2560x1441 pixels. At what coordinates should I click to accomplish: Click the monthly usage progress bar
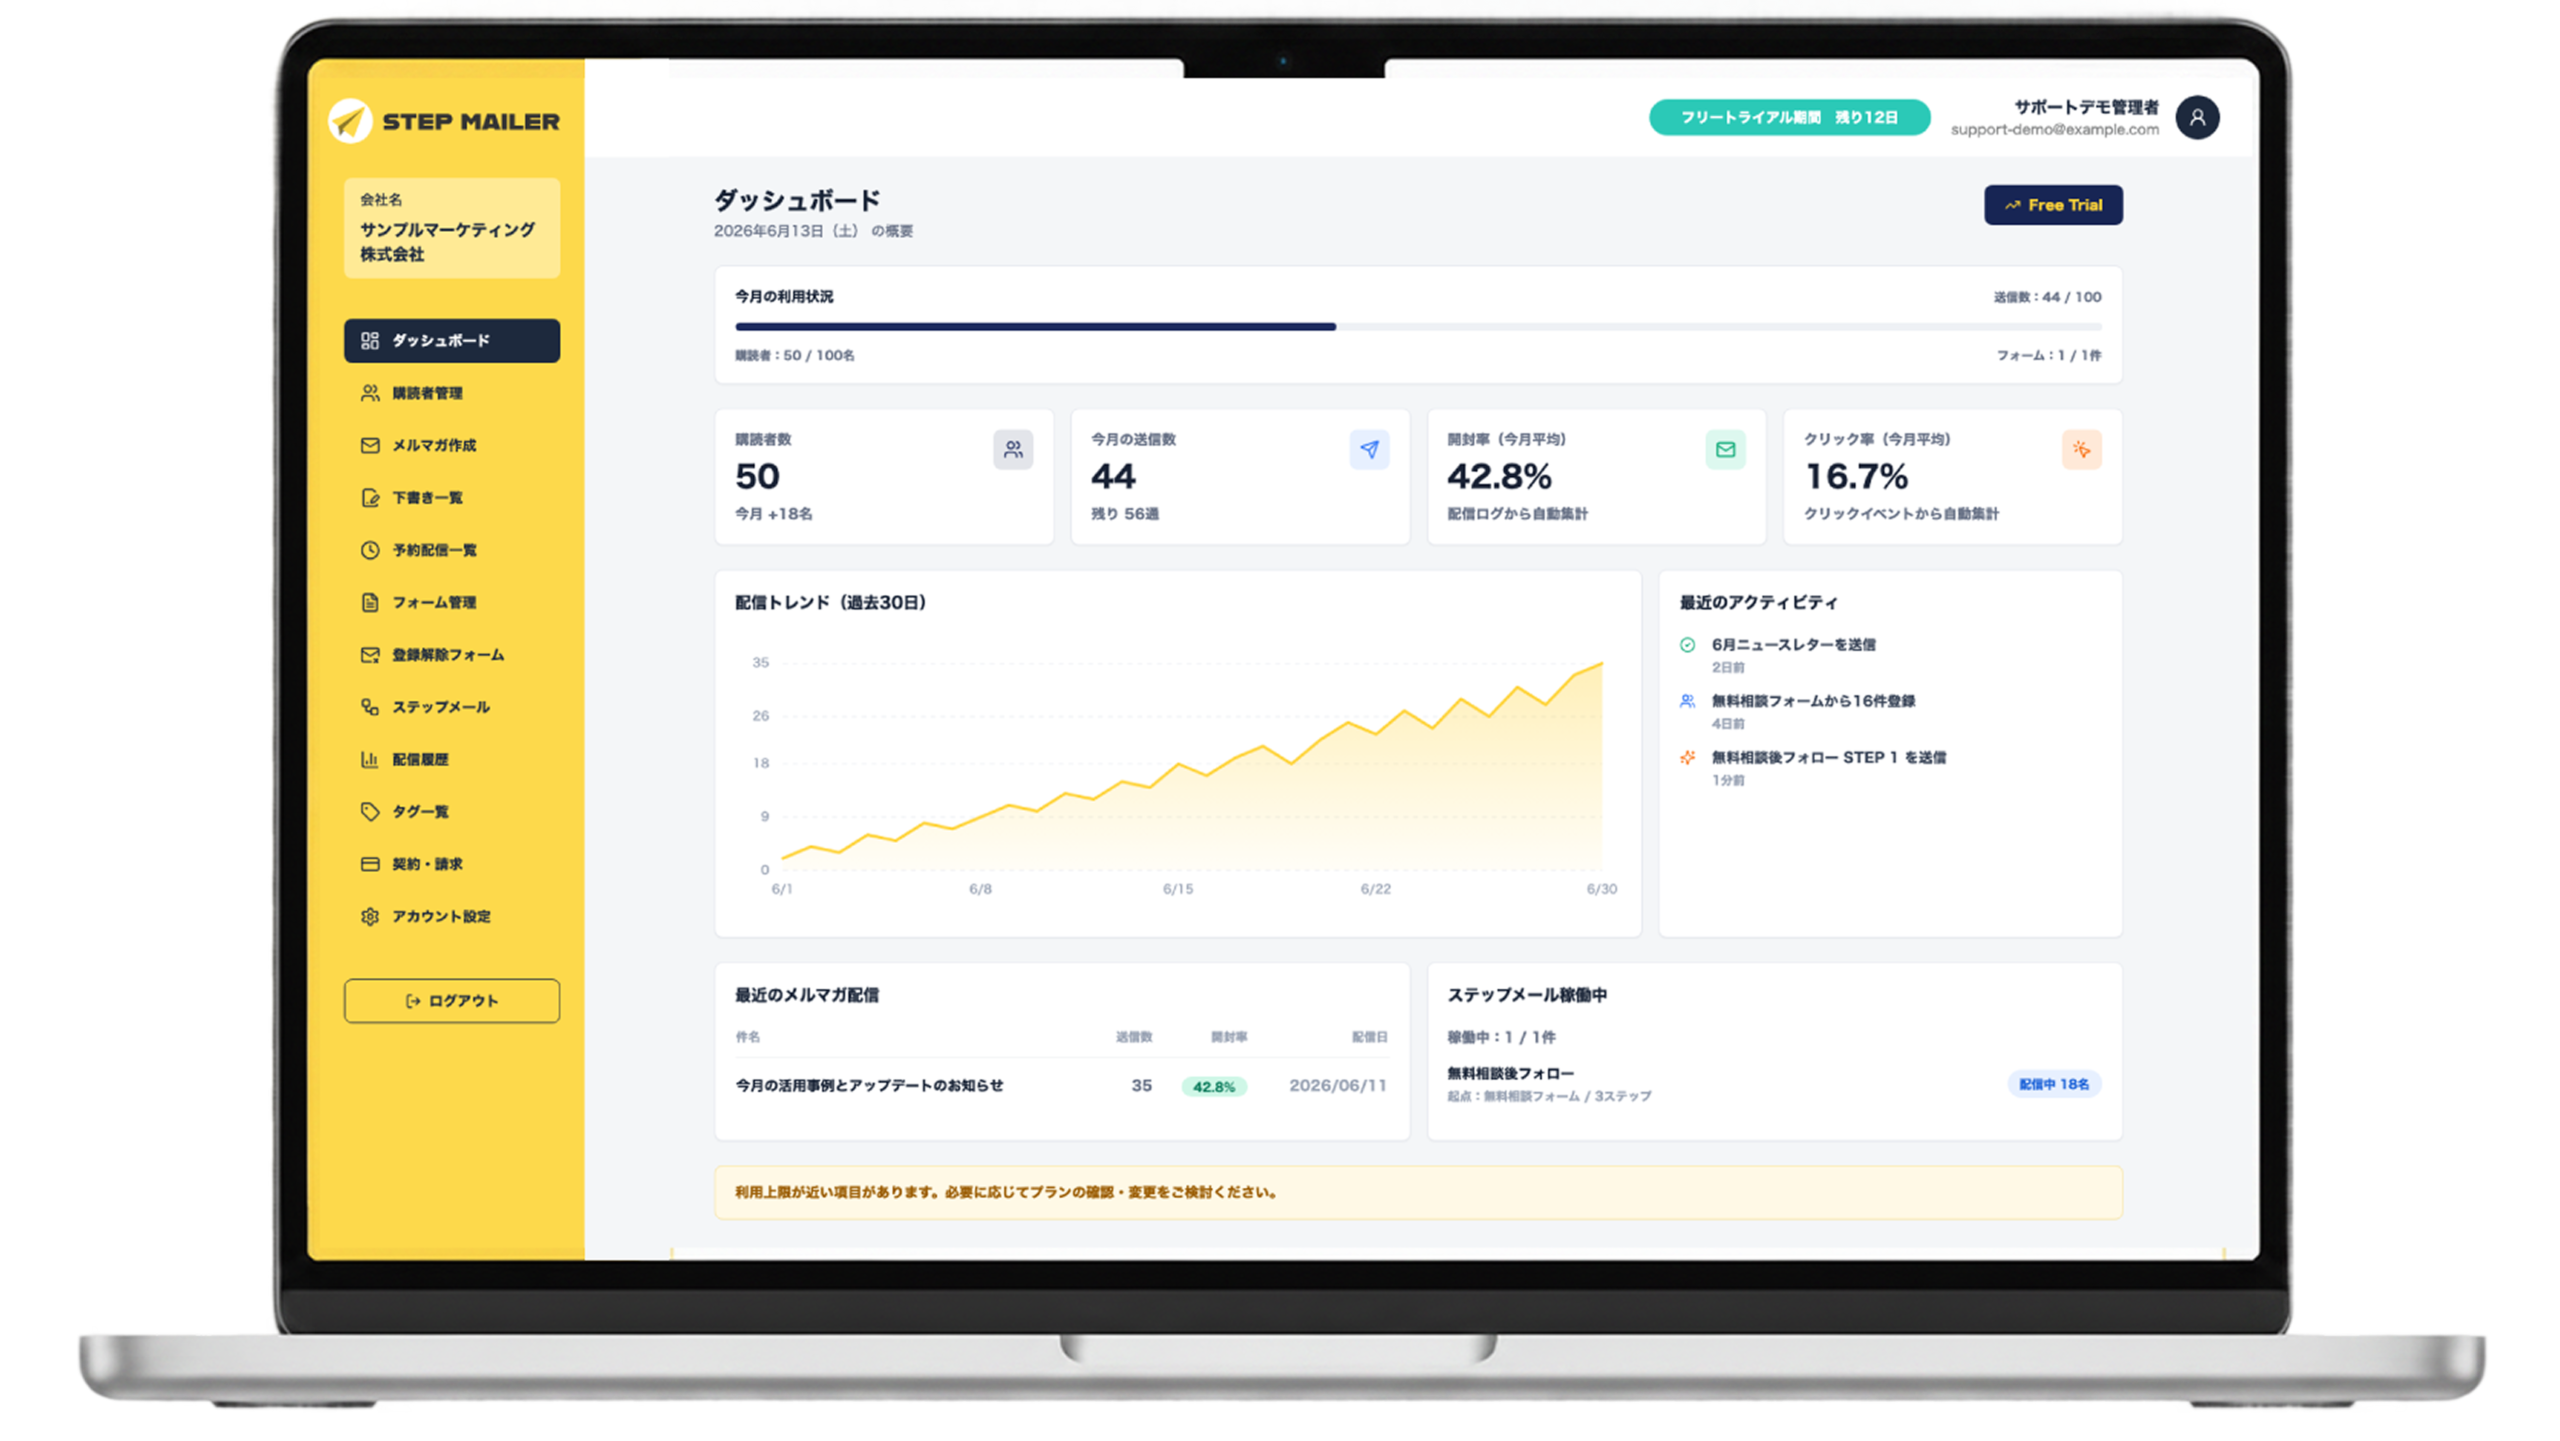point(1418,327)
